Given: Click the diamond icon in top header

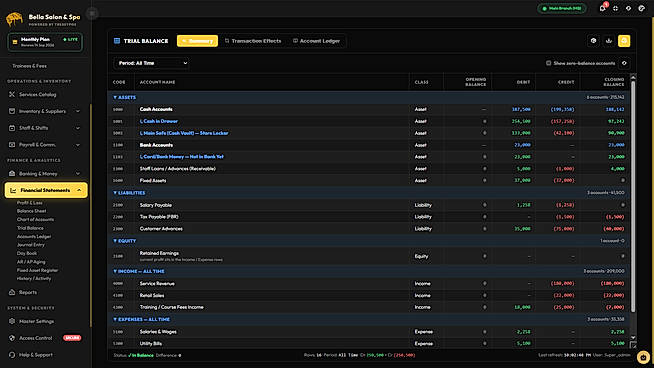Looking at the screenshot, I should tap(629, 8).
